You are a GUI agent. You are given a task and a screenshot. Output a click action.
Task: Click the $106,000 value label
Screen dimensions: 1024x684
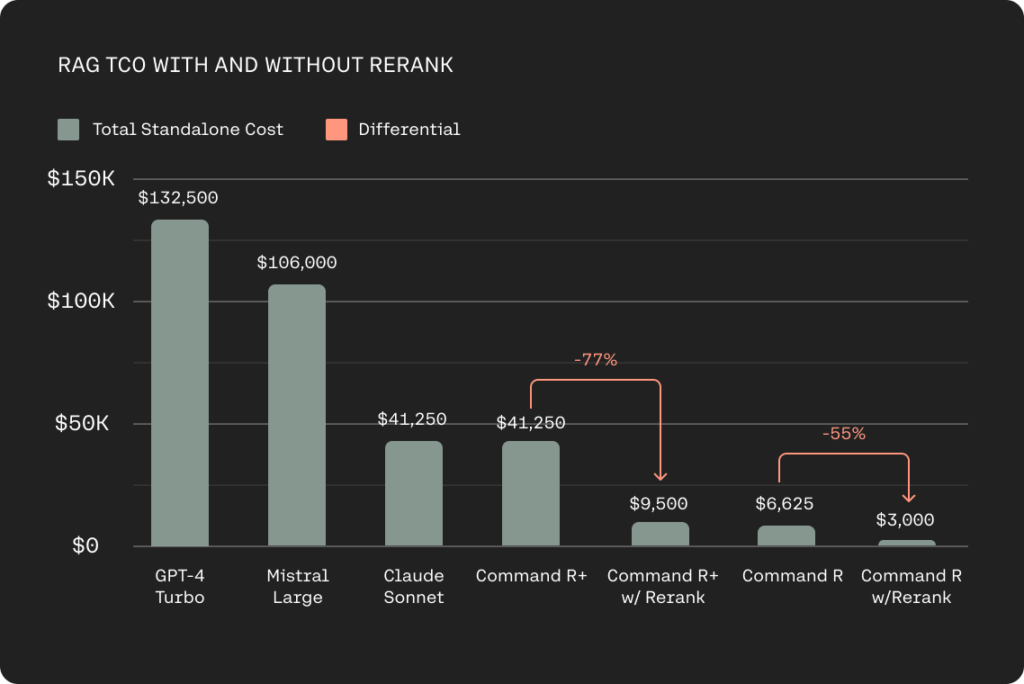(x=297, y=263)
